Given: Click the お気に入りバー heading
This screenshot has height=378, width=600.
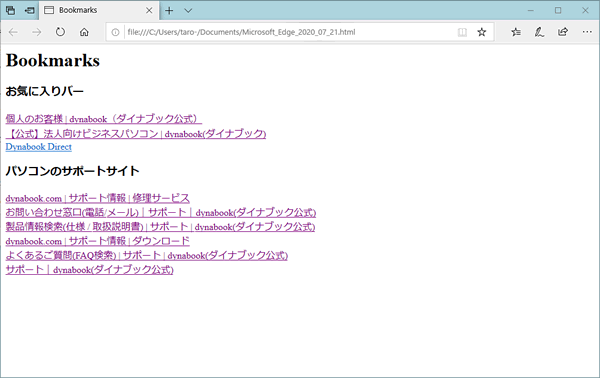Looking at the screenshot, I should (x=44, y=91).
